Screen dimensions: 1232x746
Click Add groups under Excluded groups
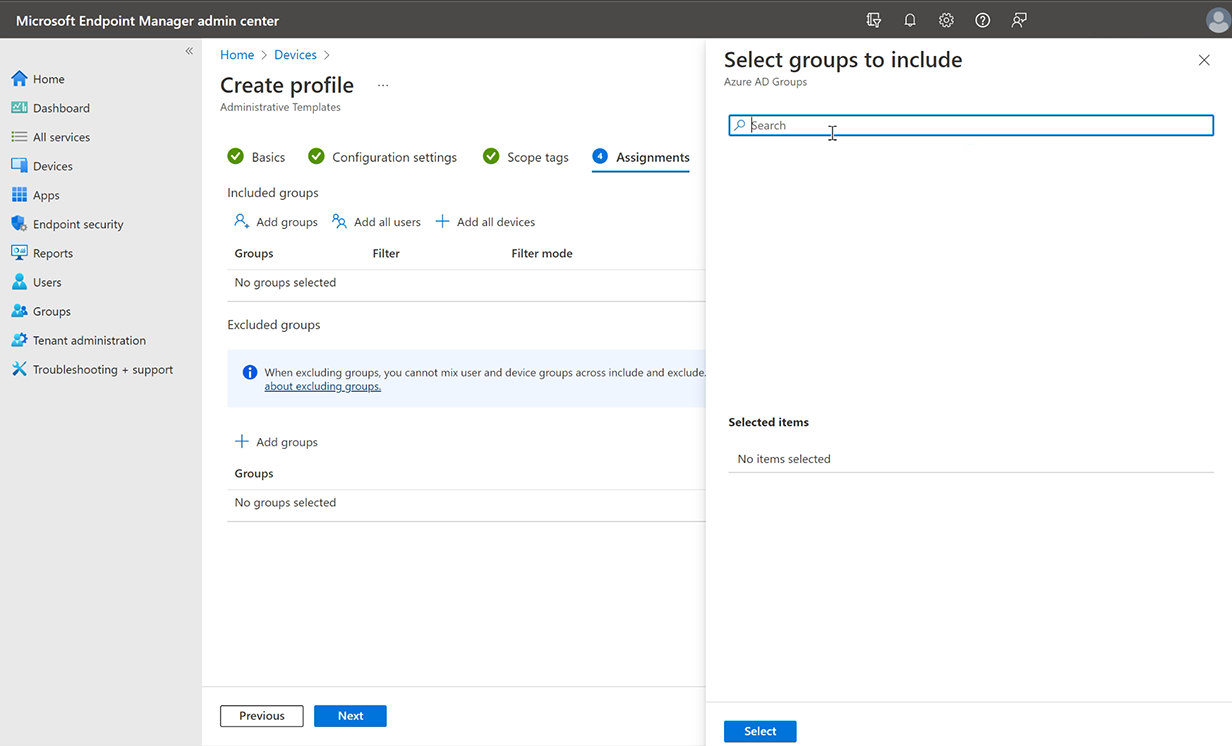coord(276,442)
